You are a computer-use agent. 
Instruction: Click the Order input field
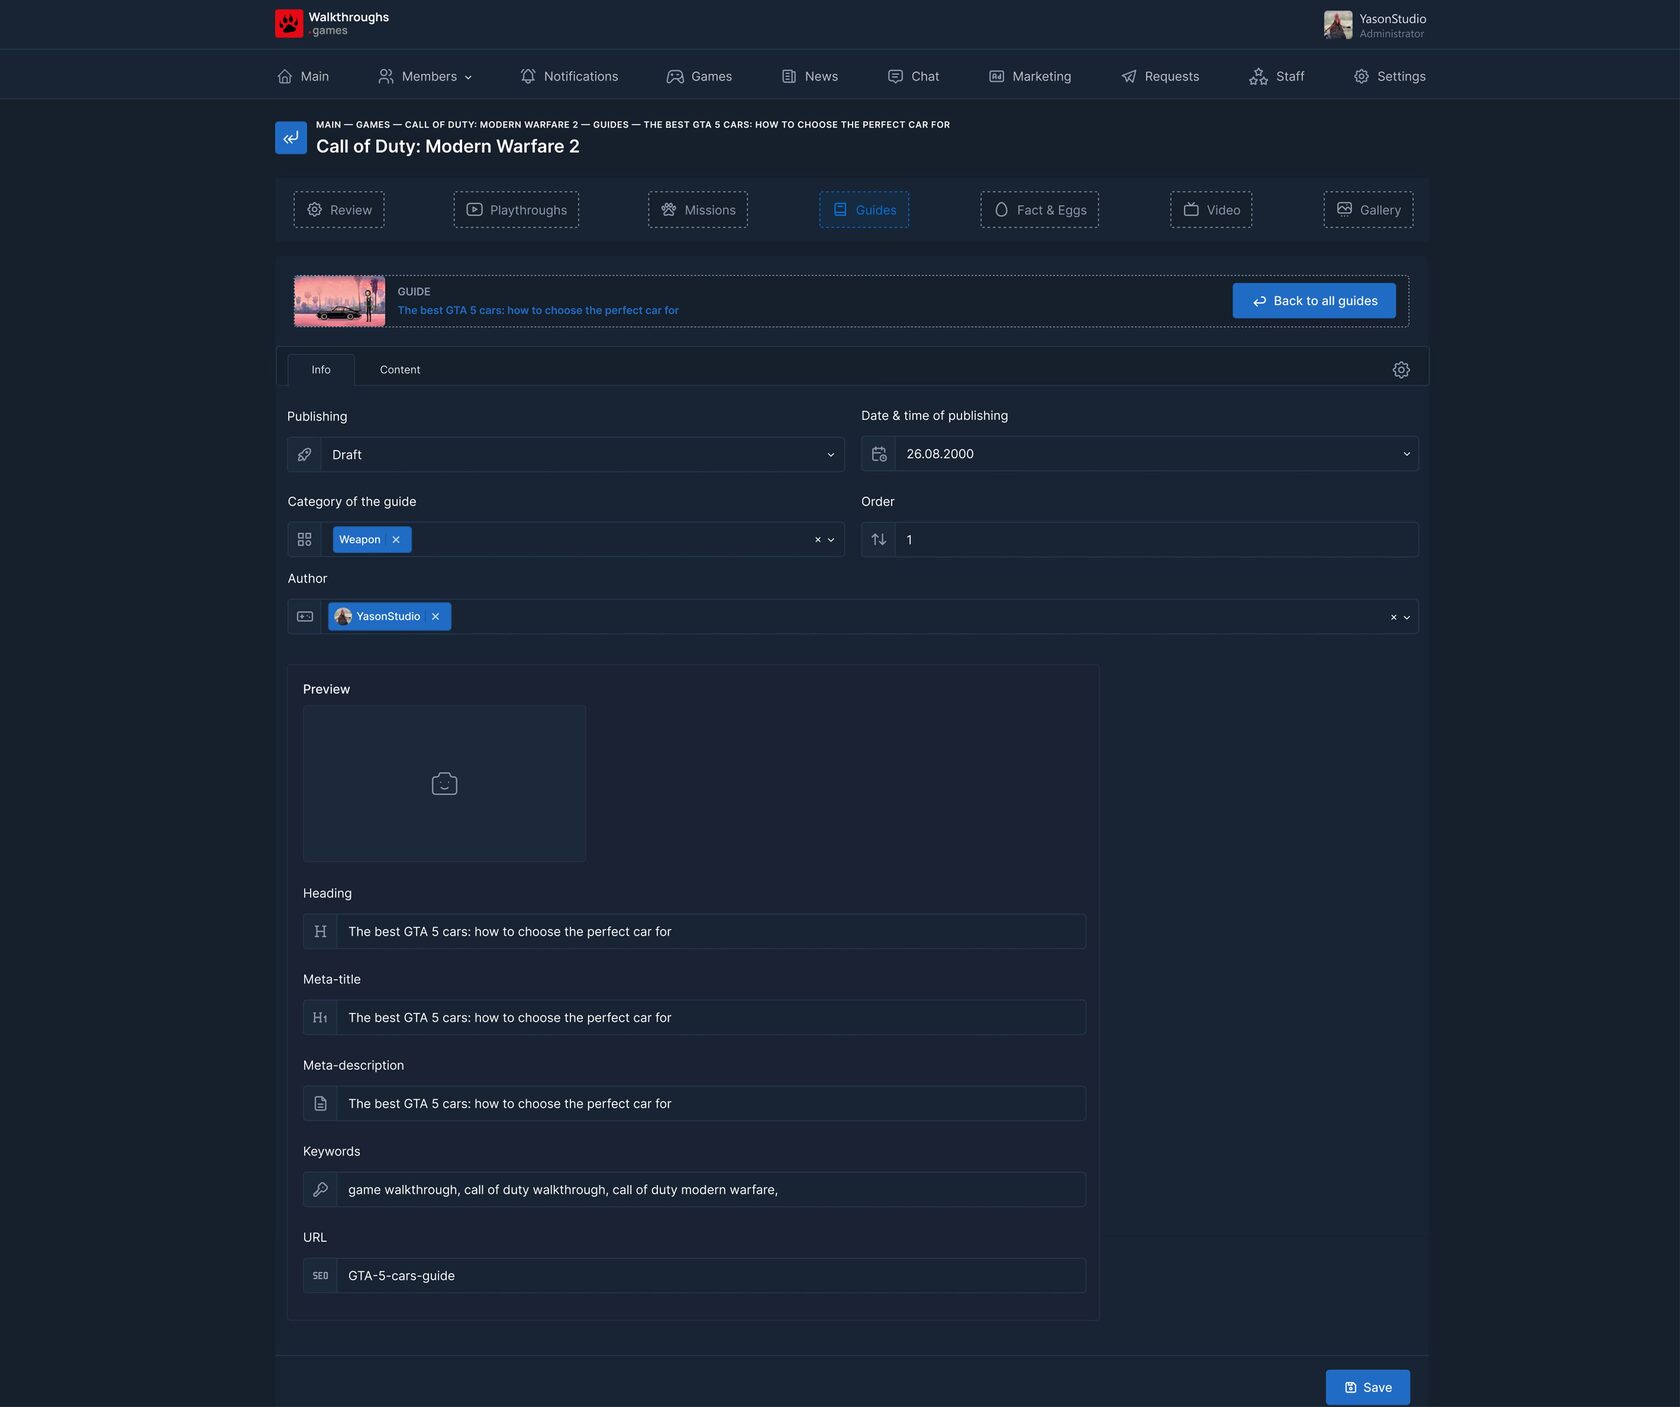point(1156,540)
